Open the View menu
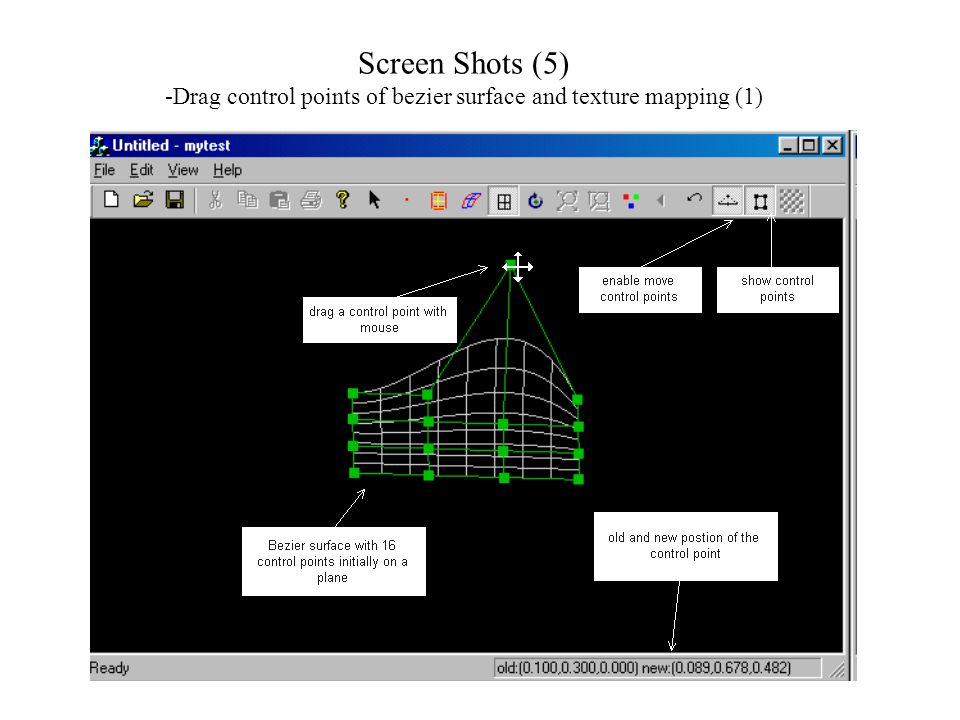Image resolution: width=960 pixels, height=720 pixels. (x=183, y=170)
